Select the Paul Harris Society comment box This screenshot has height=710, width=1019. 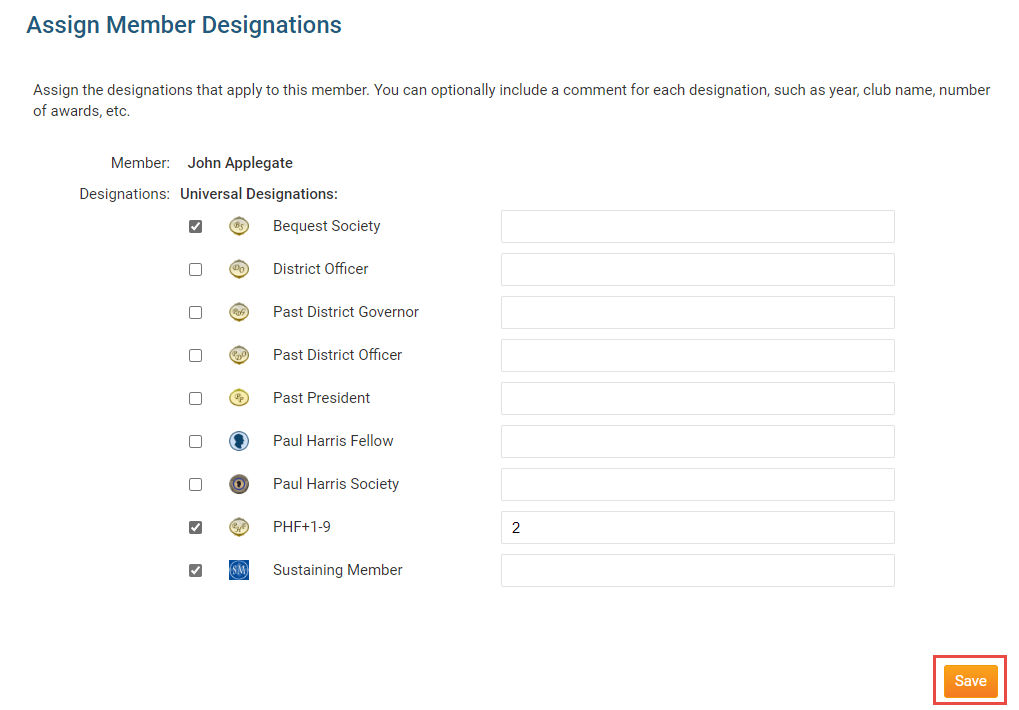click(697, 484)
